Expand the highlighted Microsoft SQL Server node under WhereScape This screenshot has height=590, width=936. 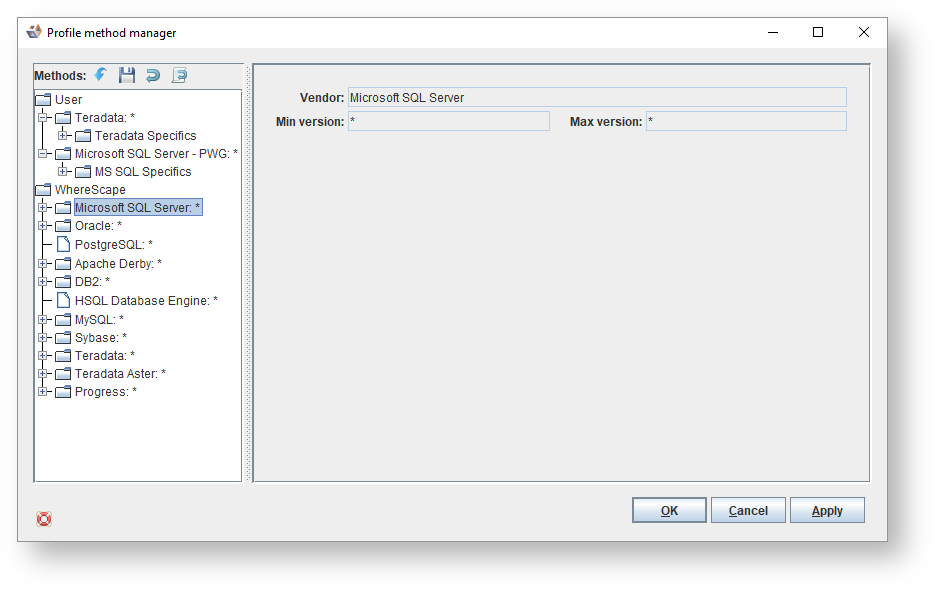(43, 208)
